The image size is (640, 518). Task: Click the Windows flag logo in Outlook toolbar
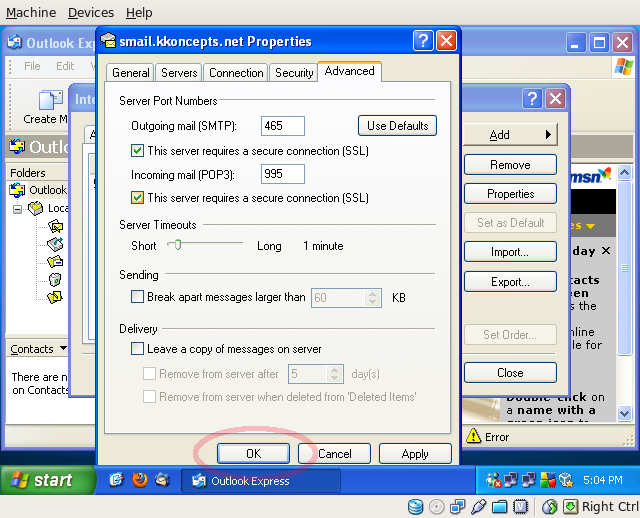(624, 67)
